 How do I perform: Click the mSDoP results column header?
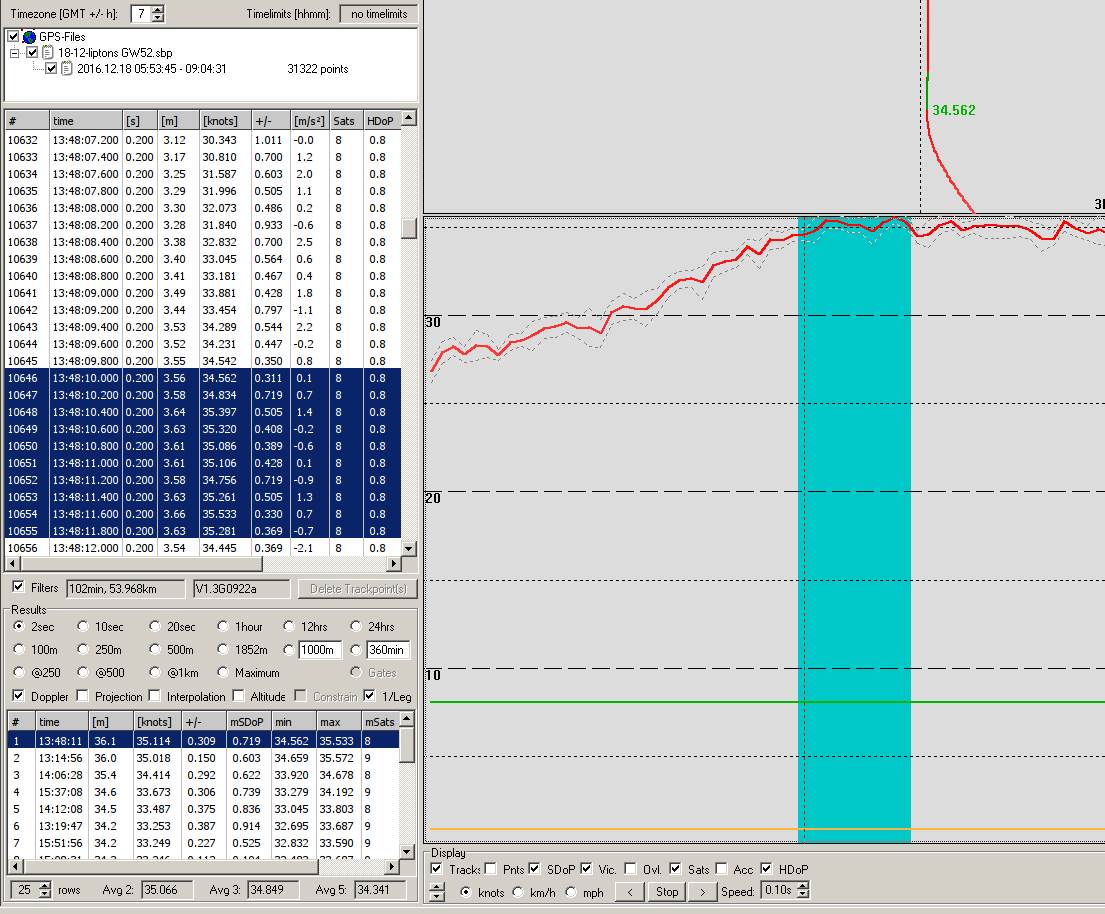(246, 721)
